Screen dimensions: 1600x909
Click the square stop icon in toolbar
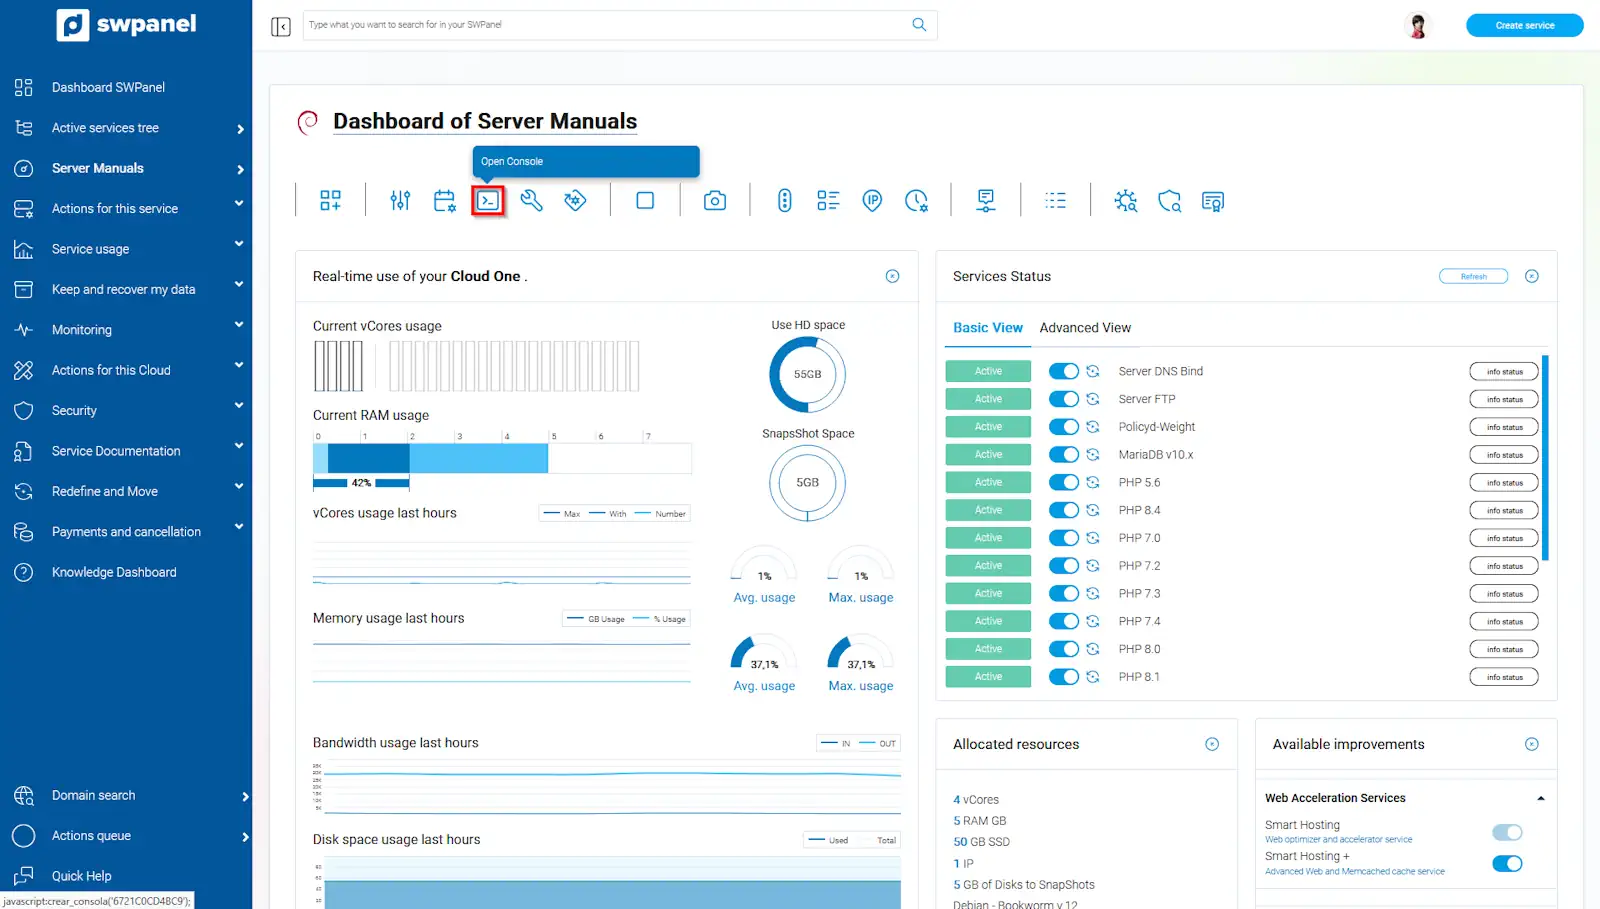click(645, 201)
